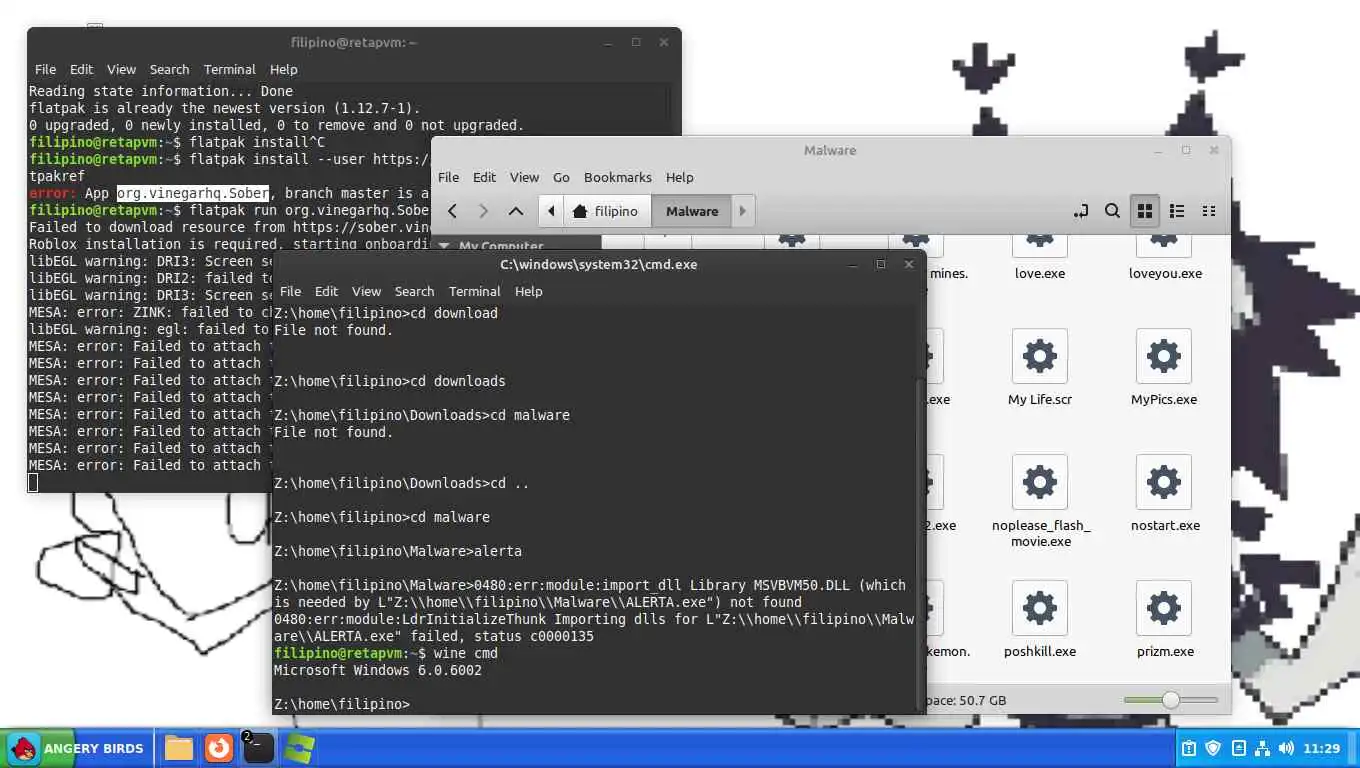This screenshot has height=768, width=1360.
Task: Click highlighted org.vinegarhq.Sober text in terminal
Action: point(192,193)
